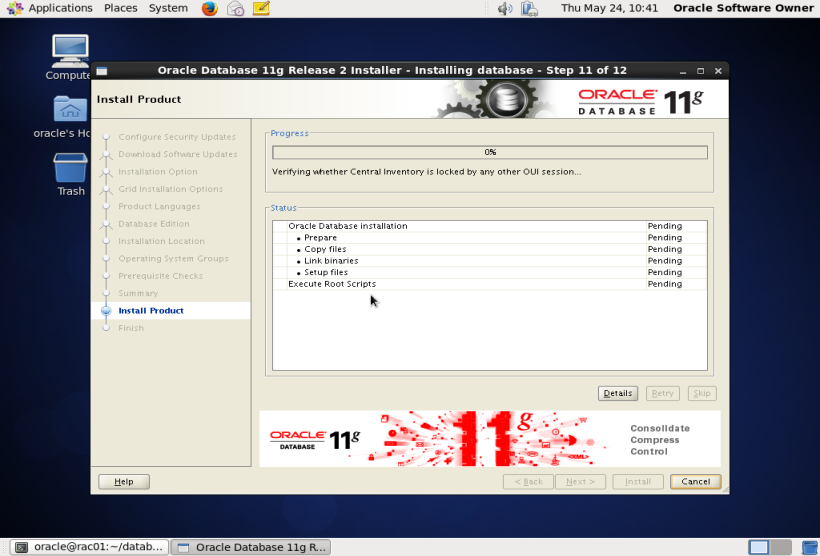The width and height of the screenshot is (820, 556).
Task: Cancel the installation
Action: point(696,482)
